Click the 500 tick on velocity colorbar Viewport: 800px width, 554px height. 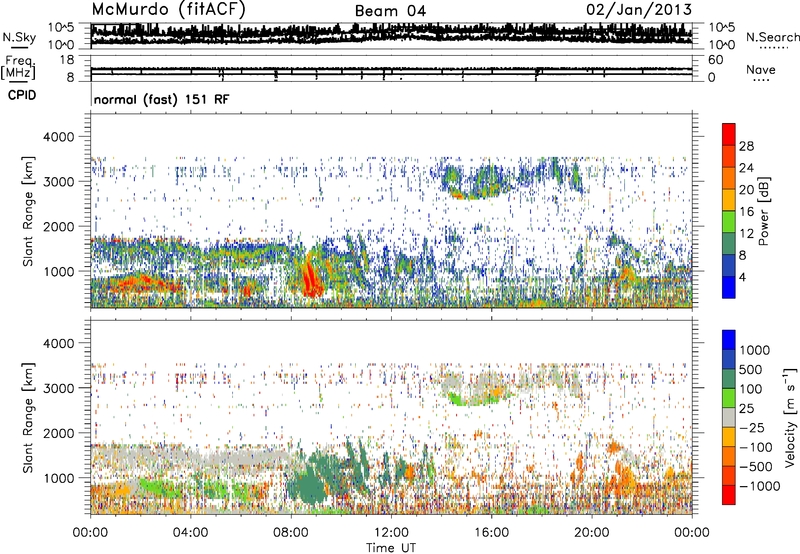point(751,369)
